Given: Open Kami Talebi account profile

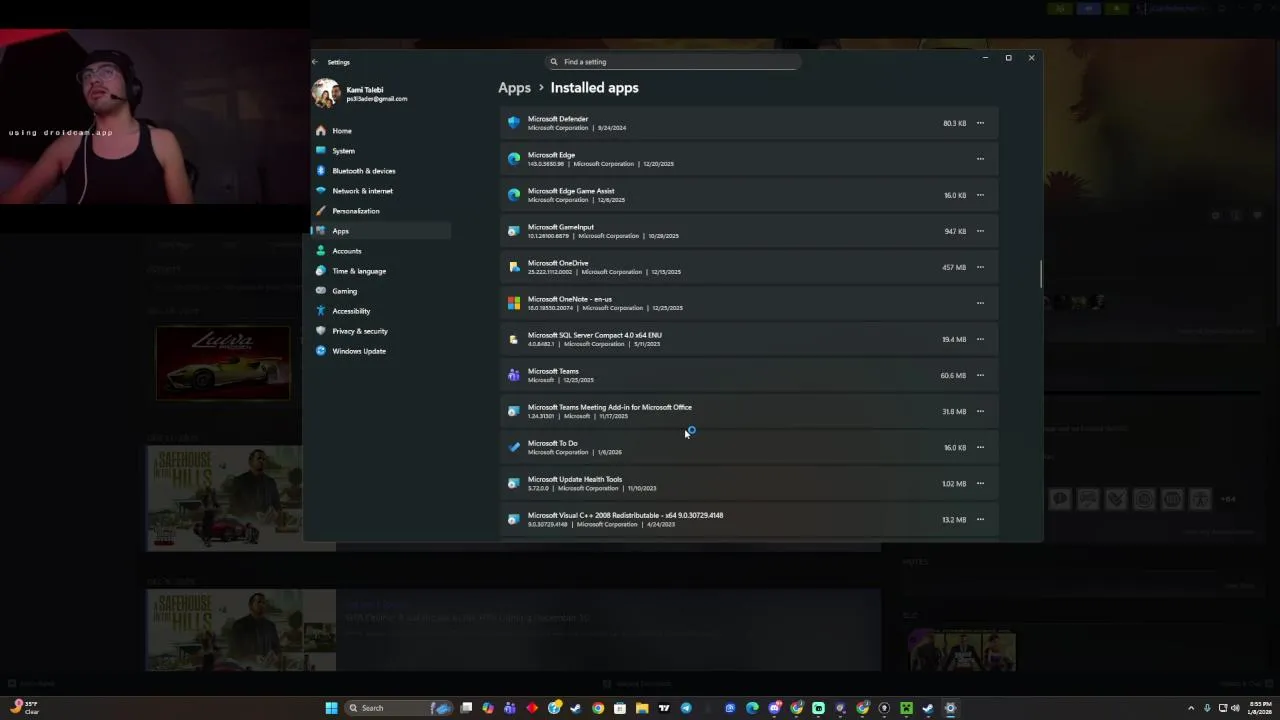Looking at the screenshot, I should [360, 94].
